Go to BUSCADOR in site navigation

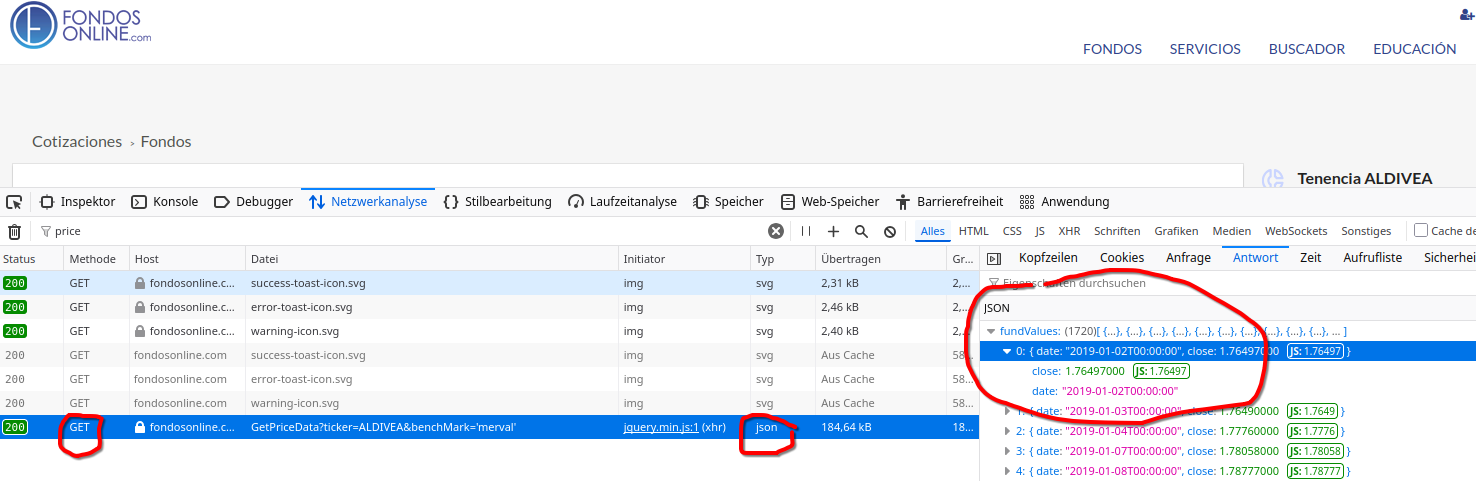coord(1306,49)
